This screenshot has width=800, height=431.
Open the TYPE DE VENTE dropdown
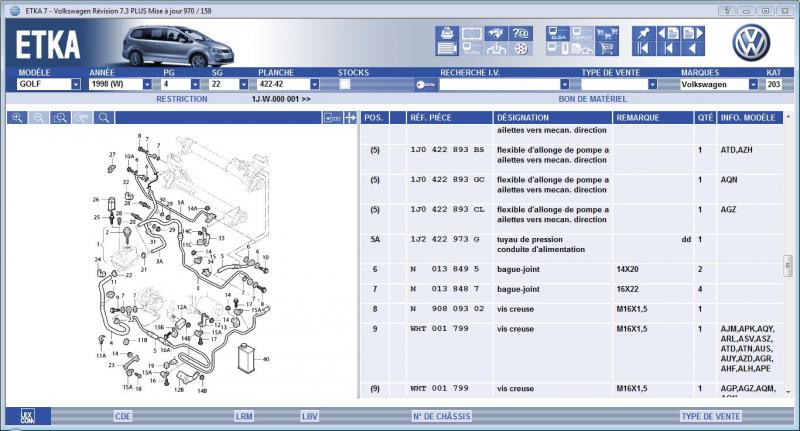(x=652, y=84)
